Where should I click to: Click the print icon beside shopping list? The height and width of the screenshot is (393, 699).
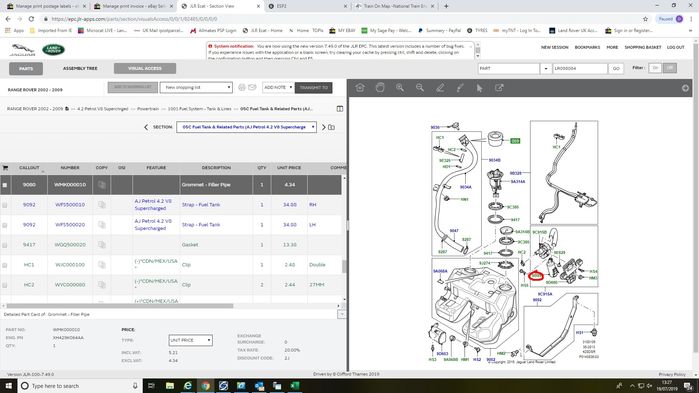[242, 87]
